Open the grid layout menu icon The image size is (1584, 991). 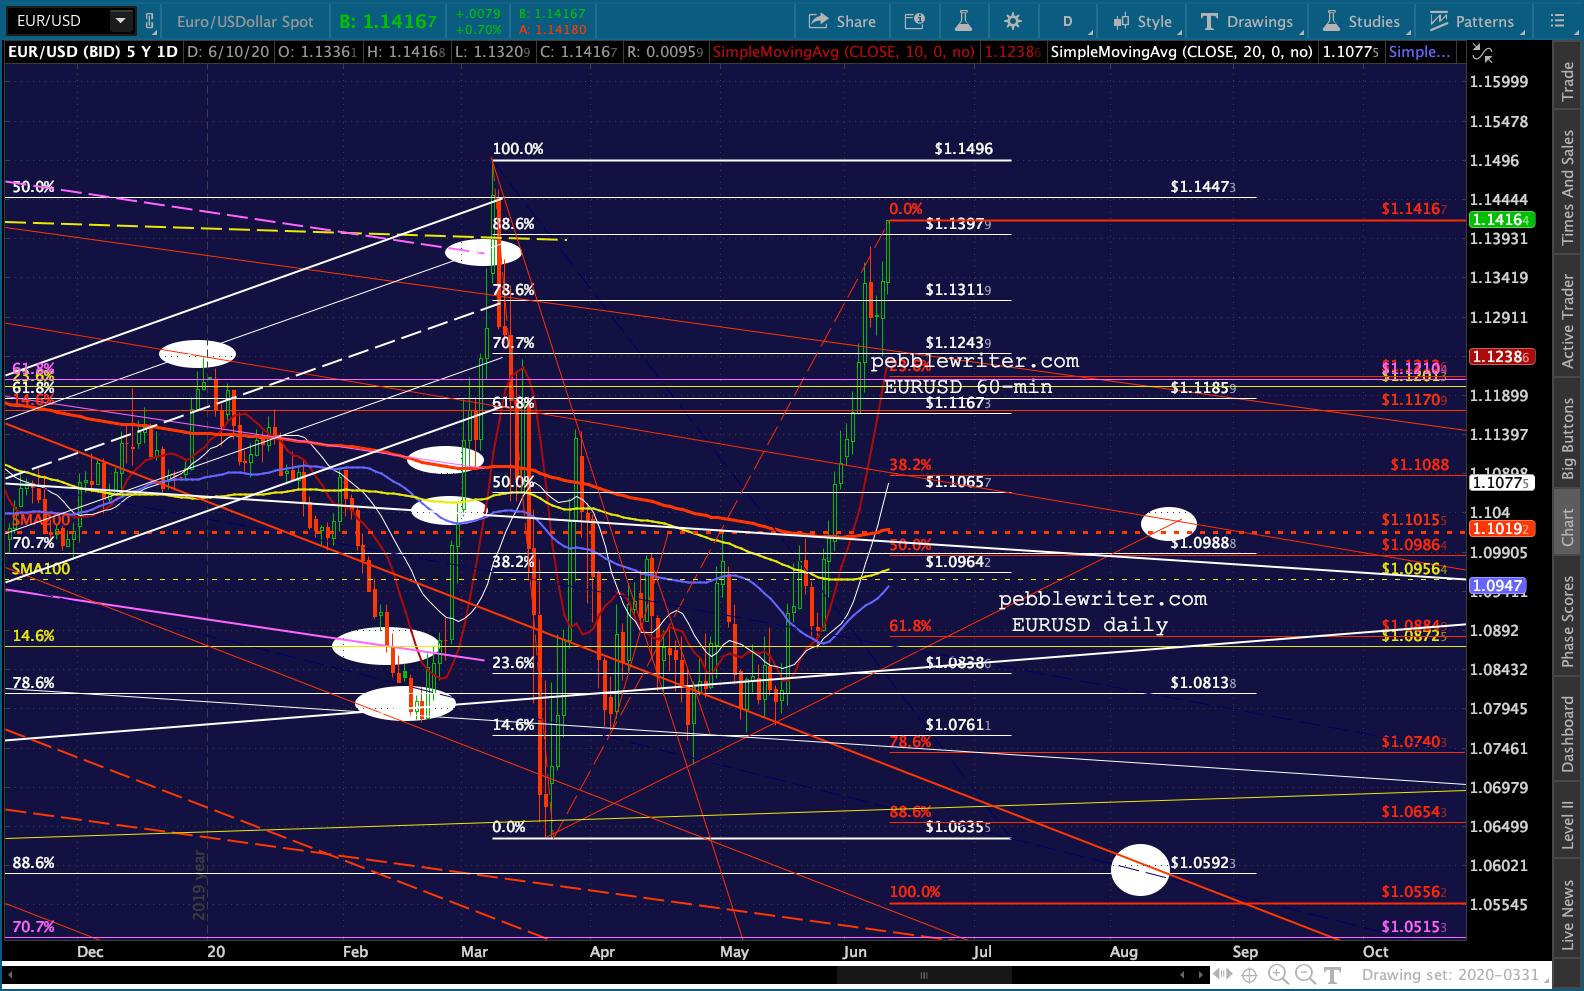pyautogui.click(x=1557, y=21)
